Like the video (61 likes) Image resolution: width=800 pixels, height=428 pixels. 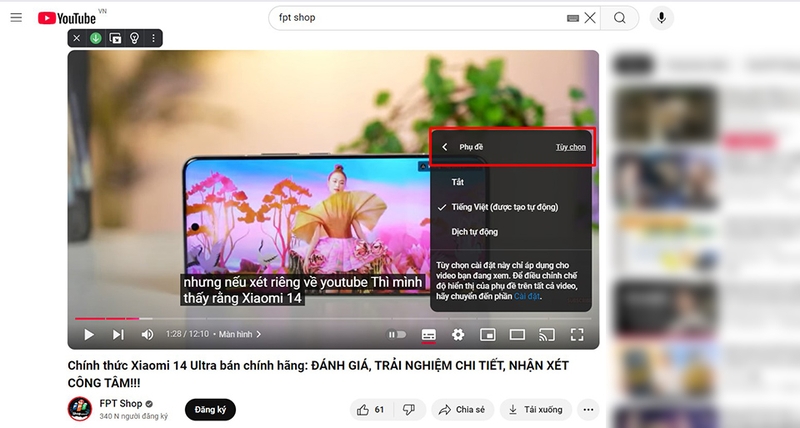click(371, 410)
